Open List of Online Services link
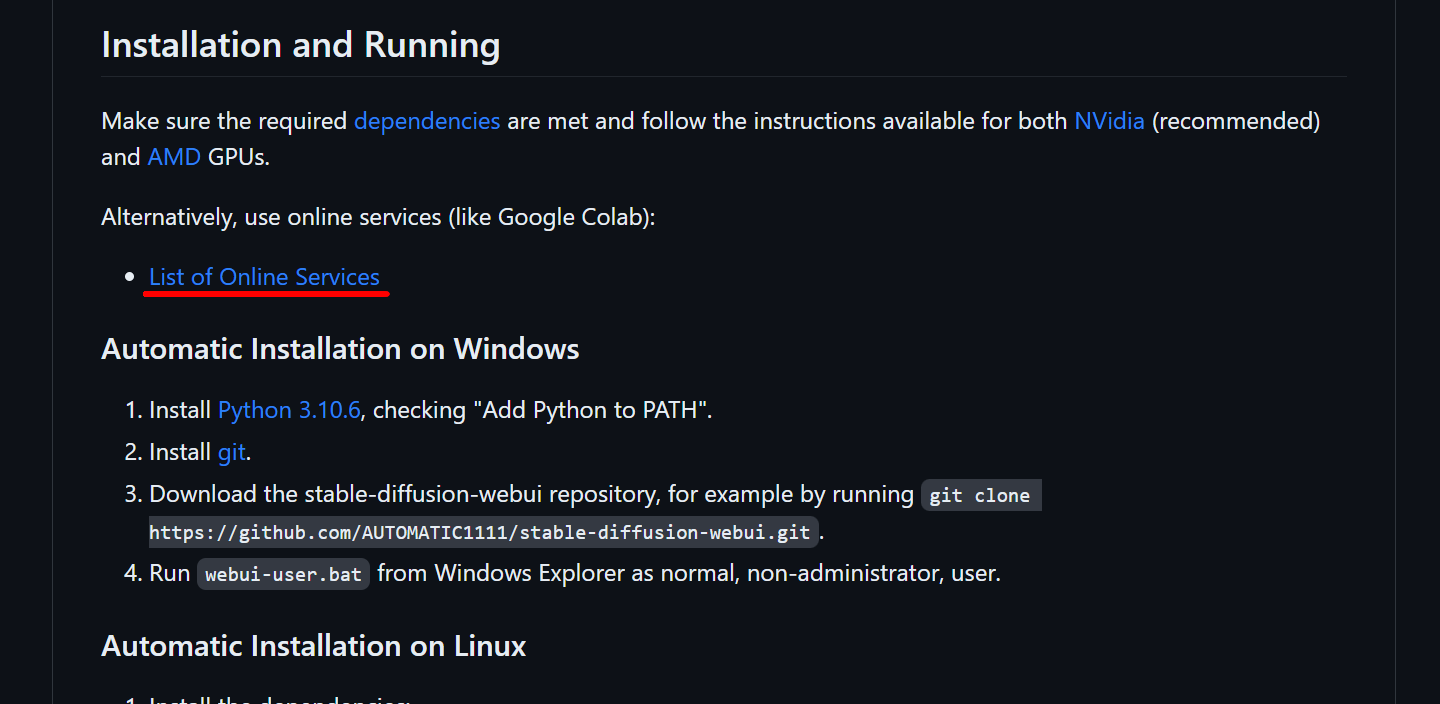Image resolution: width=1440 pixels, height=704 pixels. (x=264, y=277)
